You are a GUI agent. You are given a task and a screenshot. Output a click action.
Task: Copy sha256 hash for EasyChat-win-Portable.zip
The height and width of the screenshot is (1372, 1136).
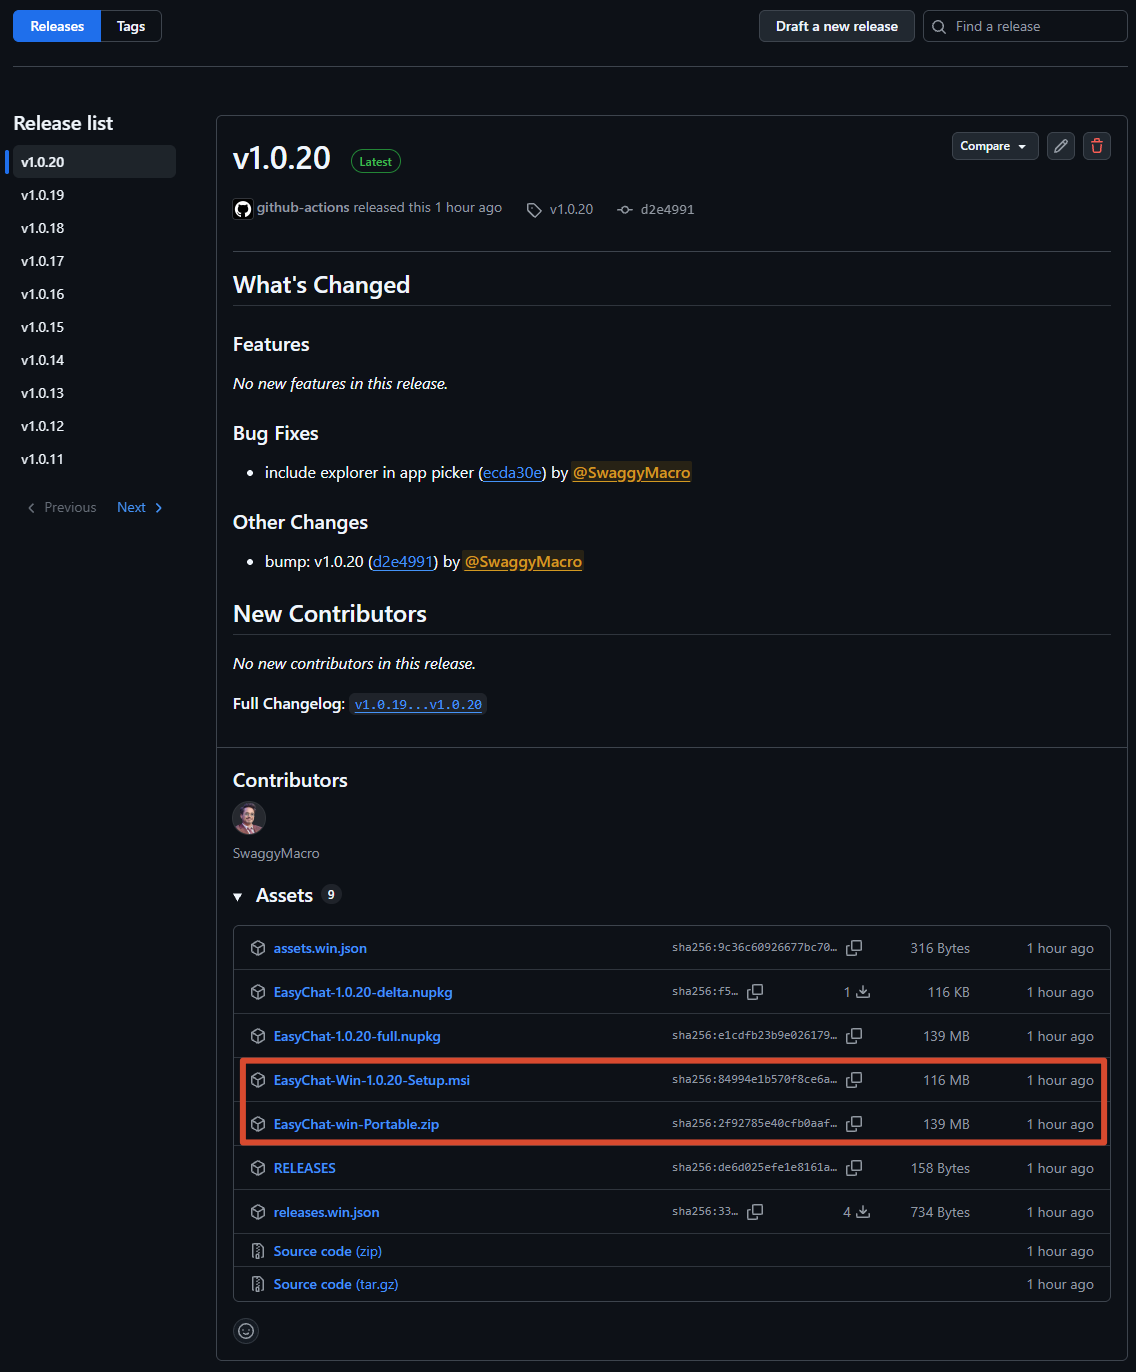tap(854, 1124)
